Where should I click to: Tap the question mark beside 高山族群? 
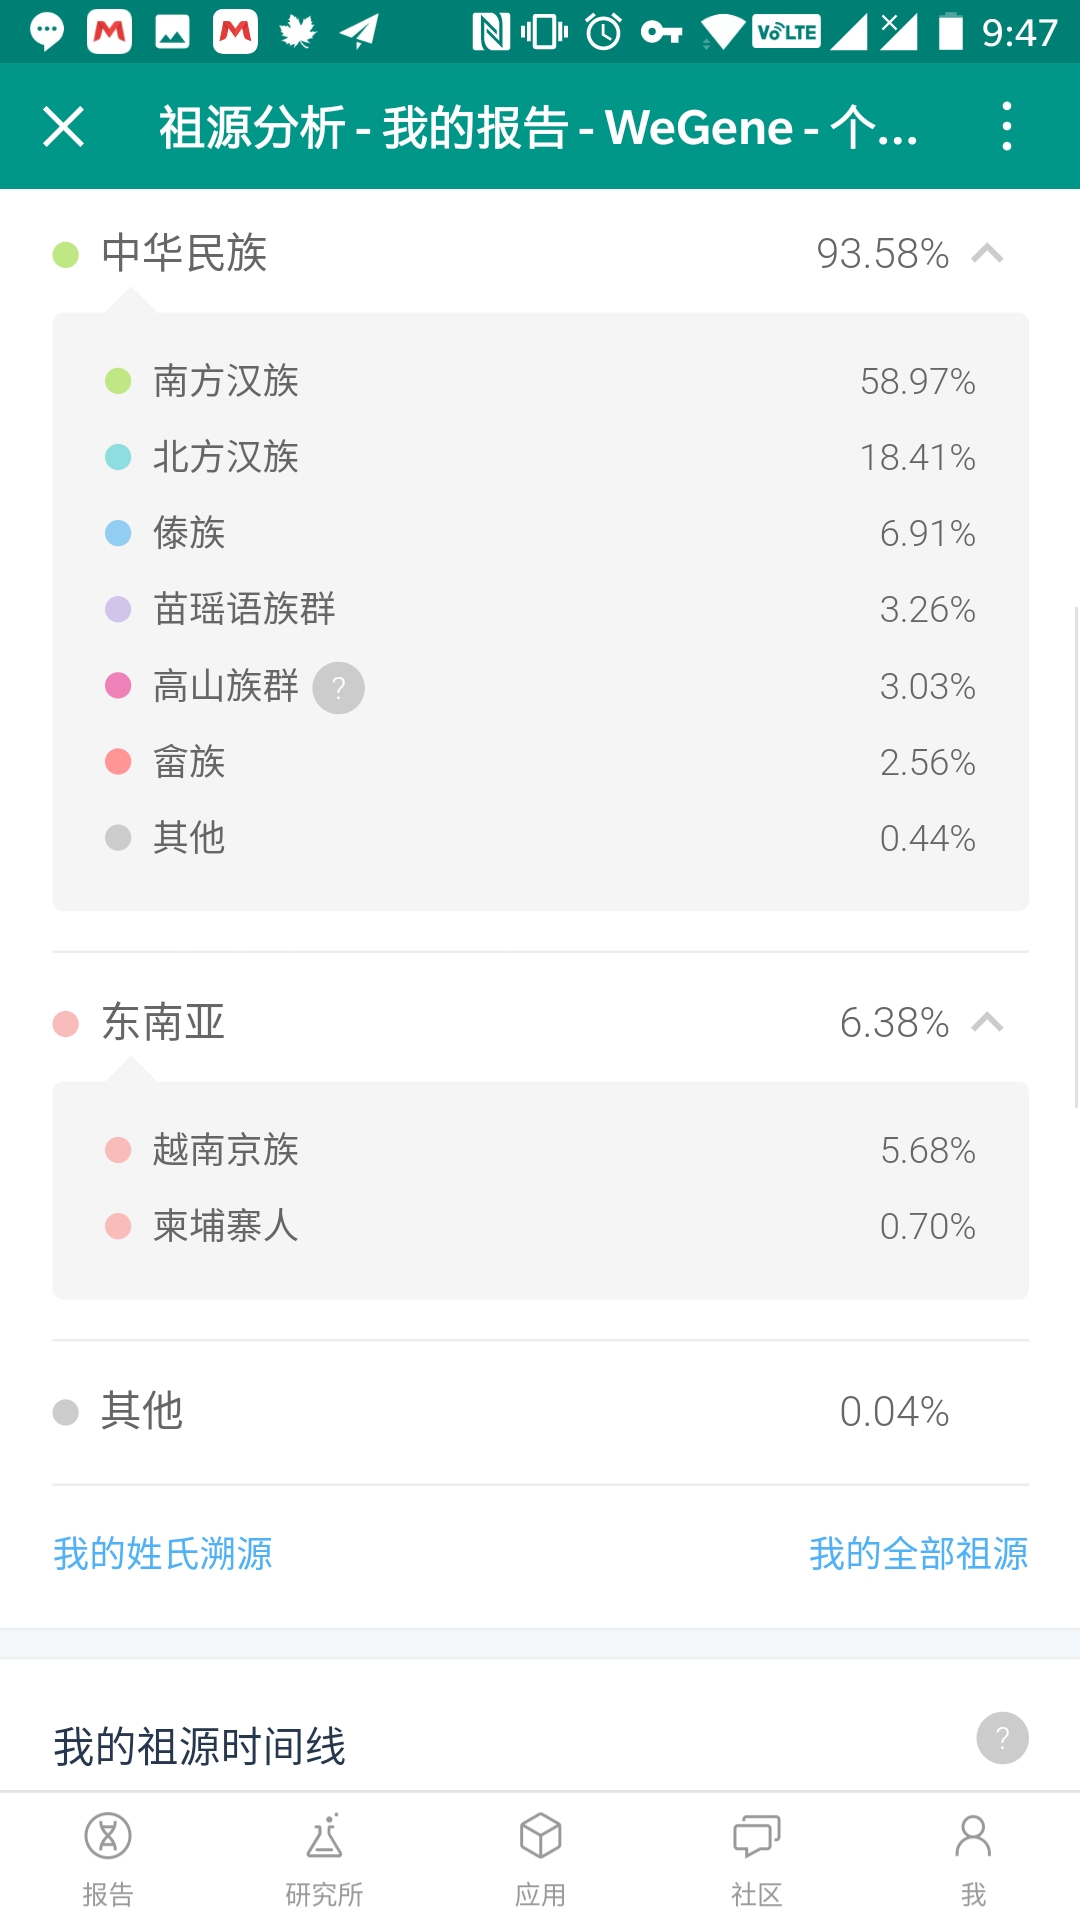pos(339,688)
